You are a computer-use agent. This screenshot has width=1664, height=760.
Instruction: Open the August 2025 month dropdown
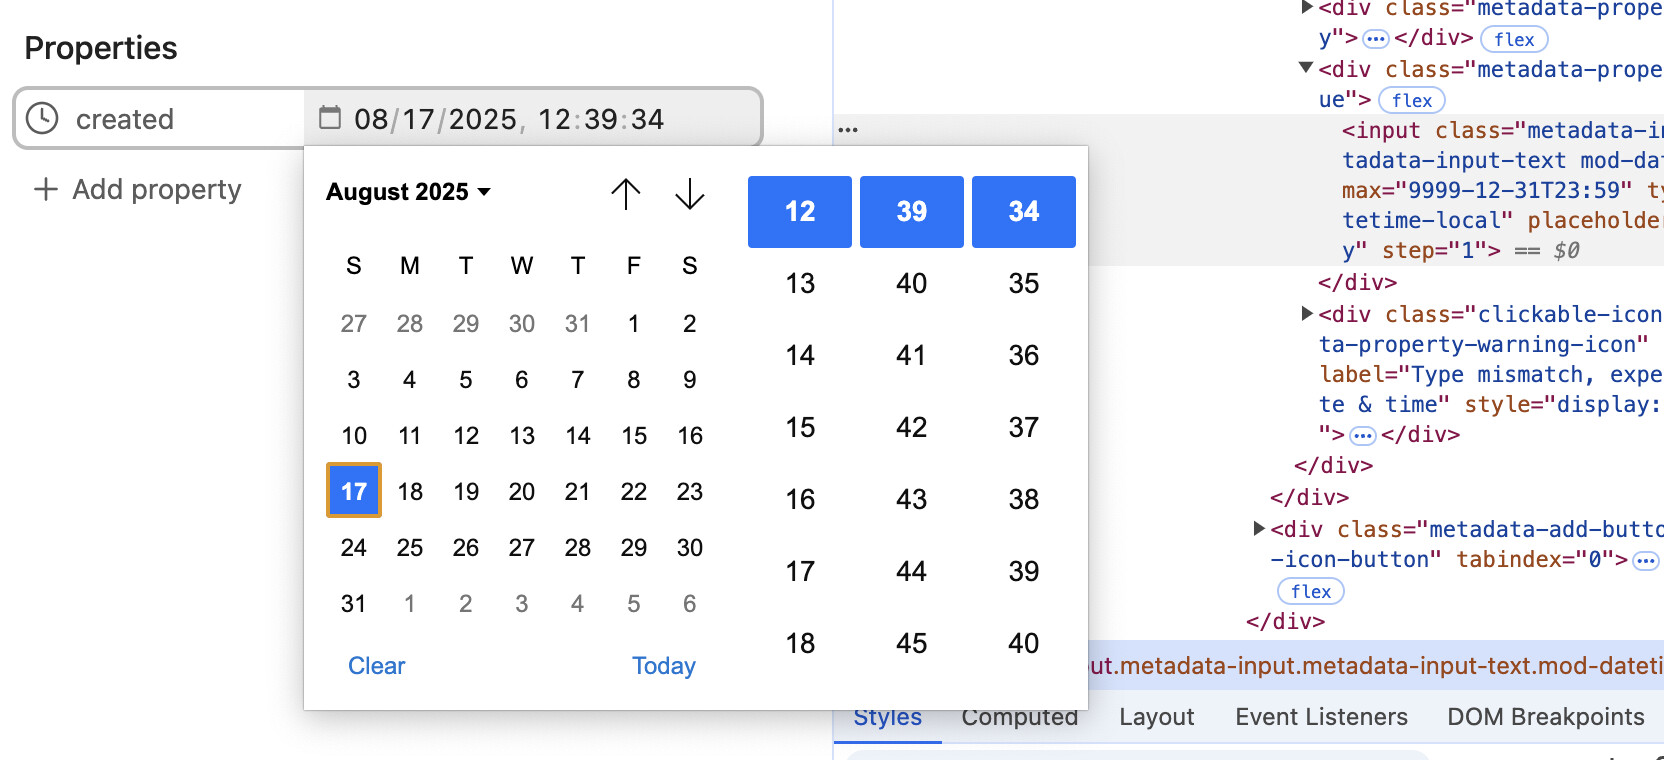point(408,192)
